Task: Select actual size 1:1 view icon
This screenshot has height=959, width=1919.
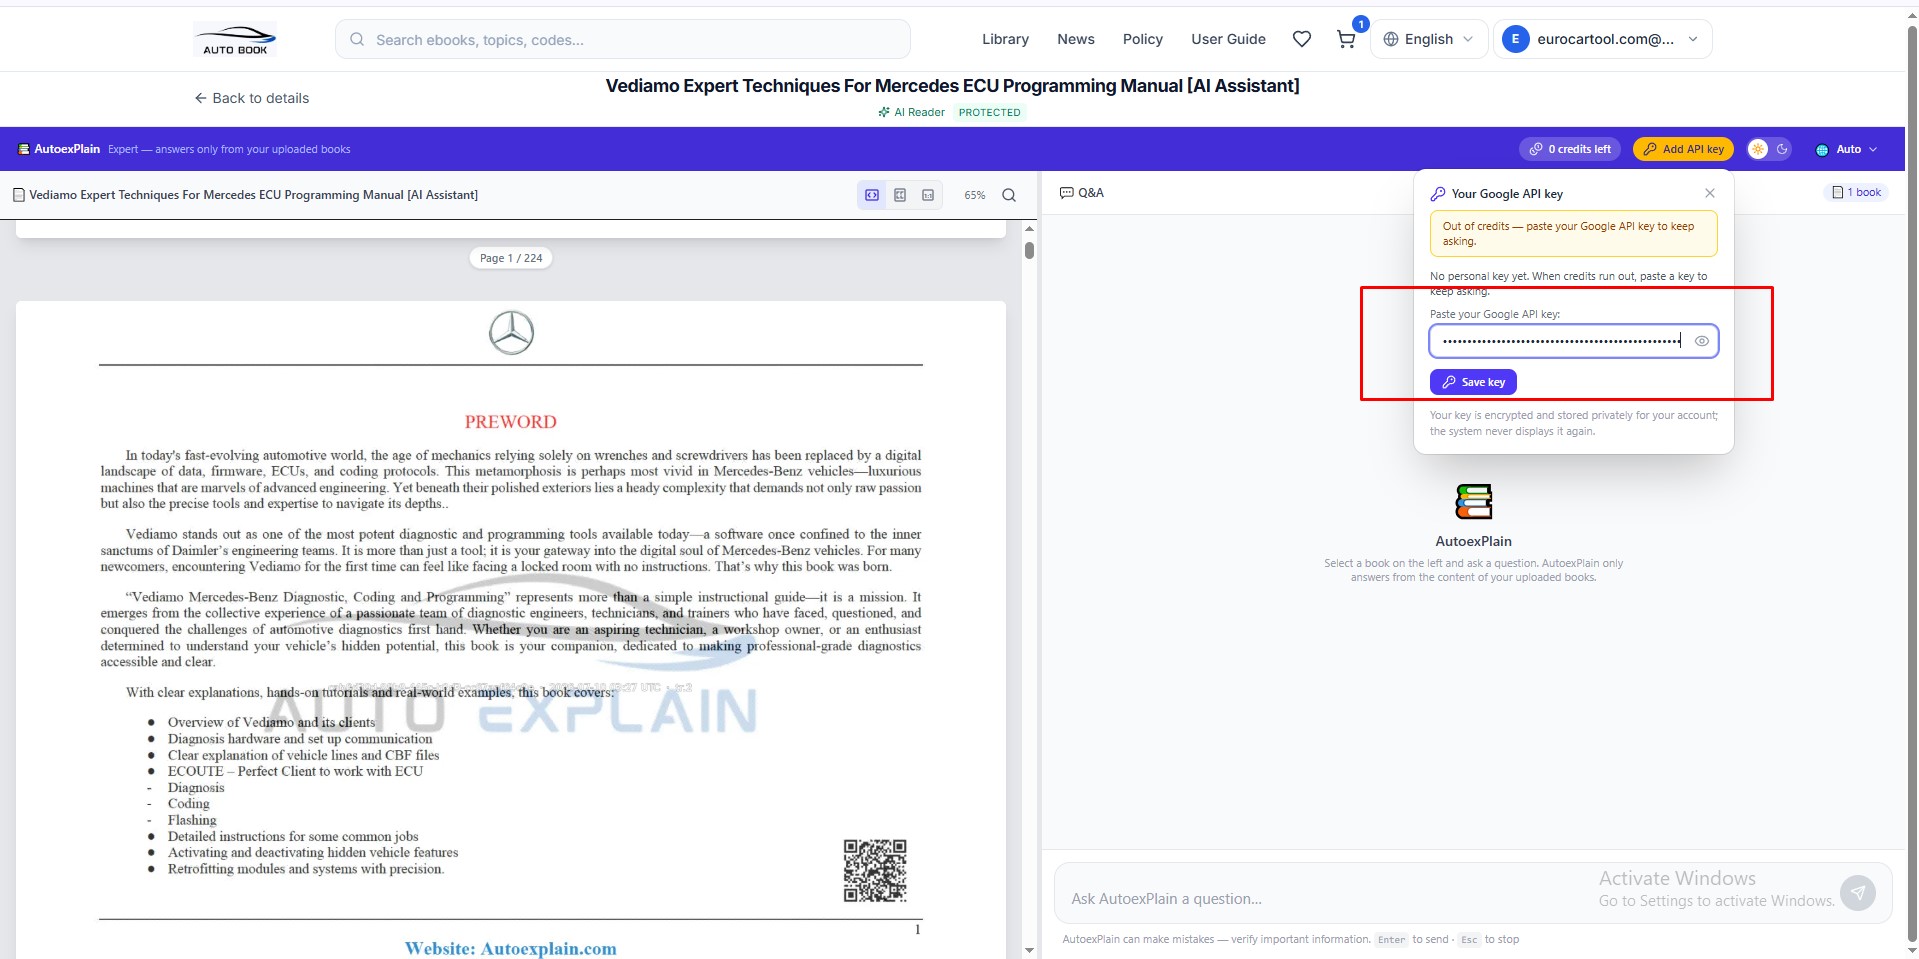Action: [x=928, y=195]
